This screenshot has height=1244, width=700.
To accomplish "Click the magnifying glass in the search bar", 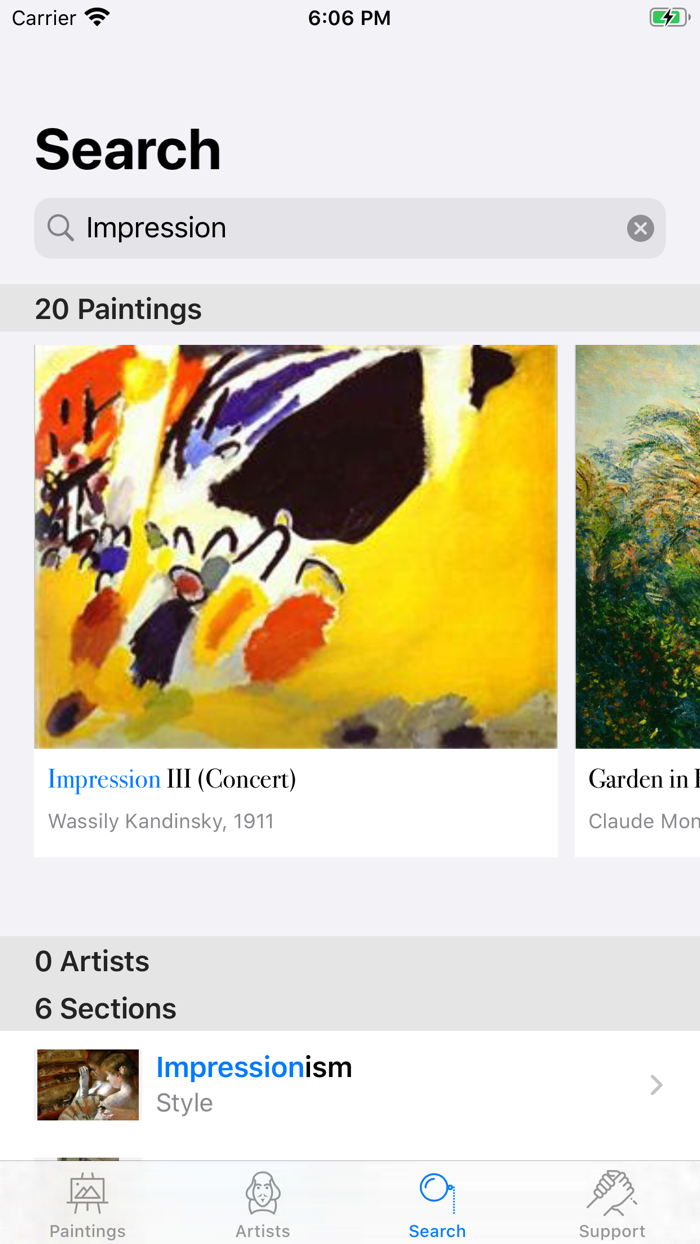I will (60, 228).
